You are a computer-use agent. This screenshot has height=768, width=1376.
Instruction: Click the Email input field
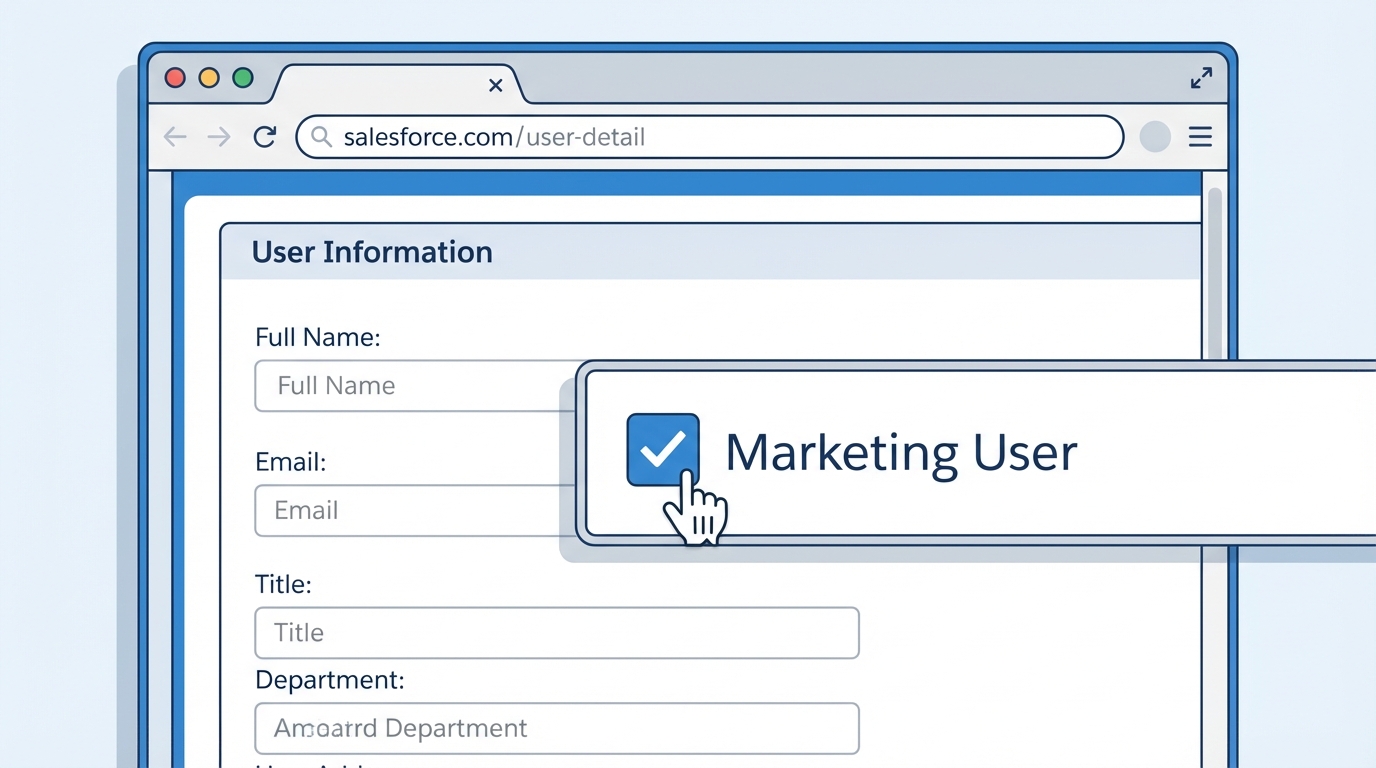pos(400,510)
